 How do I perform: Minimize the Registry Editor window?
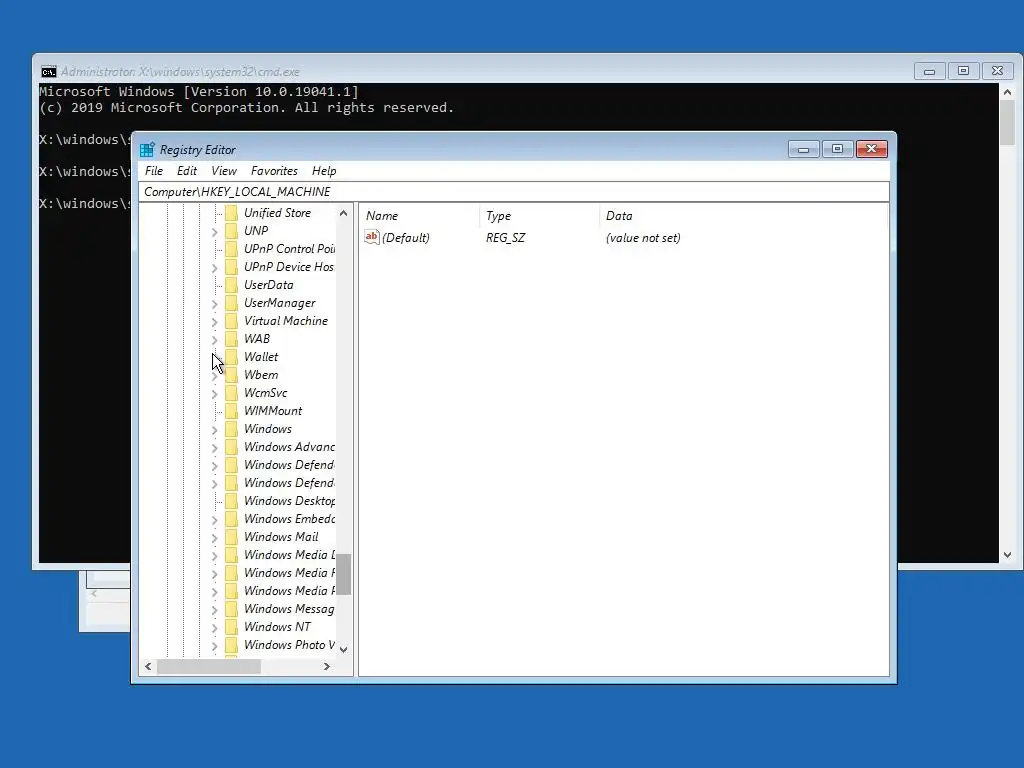pos(803,150)
